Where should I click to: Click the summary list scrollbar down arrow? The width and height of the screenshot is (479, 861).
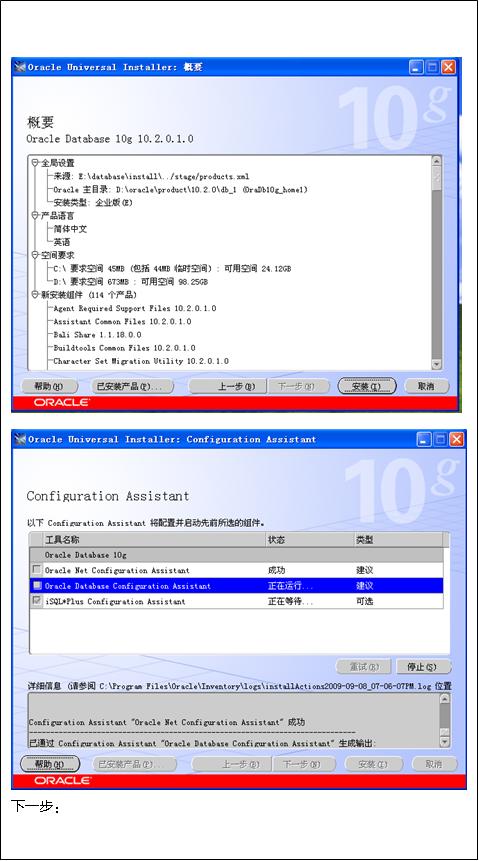click(x=437, y=364)
